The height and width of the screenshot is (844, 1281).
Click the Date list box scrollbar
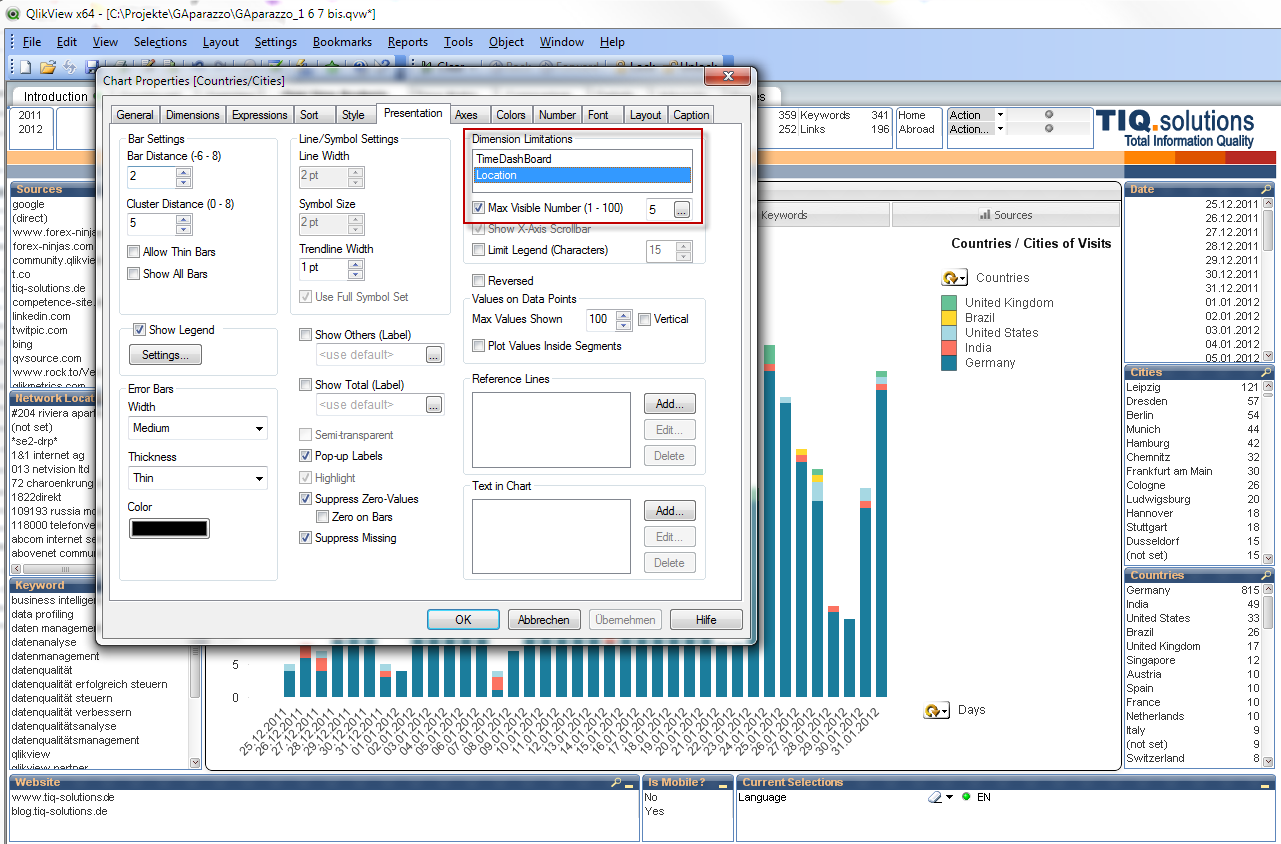[x=1268, y=279]
